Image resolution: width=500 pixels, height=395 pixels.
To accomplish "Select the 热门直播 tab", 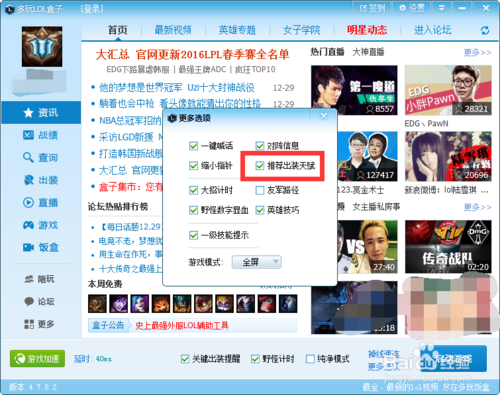I will click(x=327, y=52).
